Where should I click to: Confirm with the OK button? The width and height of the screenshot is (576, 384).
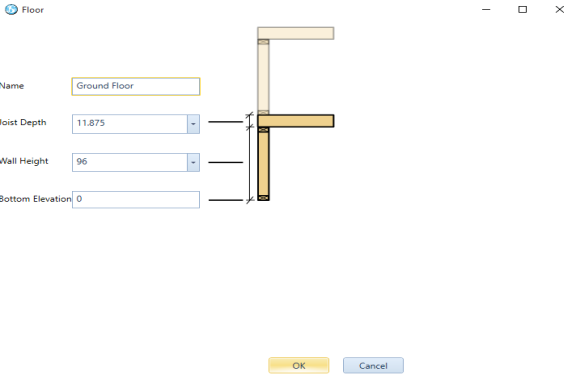[x=299, y=365]
